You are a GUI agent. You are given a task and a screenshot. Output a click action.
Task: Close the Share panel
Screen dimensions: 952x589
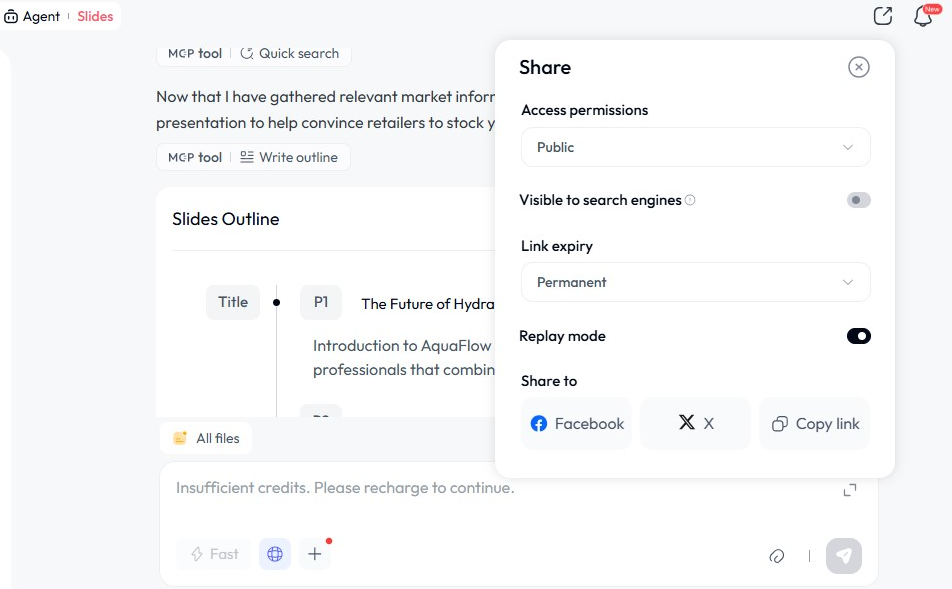[x=858, y=67]
